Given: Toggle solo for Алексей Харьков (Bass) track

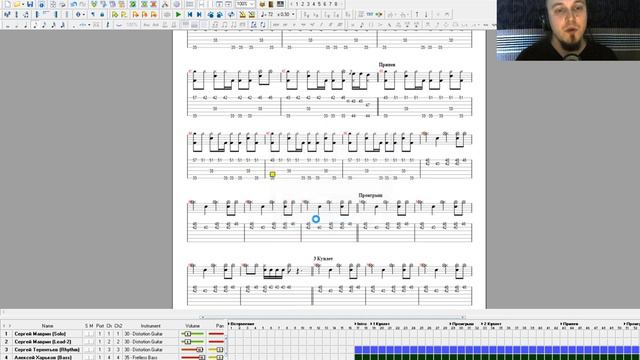Looking at the screenshot, I should (x=87, y=358).
